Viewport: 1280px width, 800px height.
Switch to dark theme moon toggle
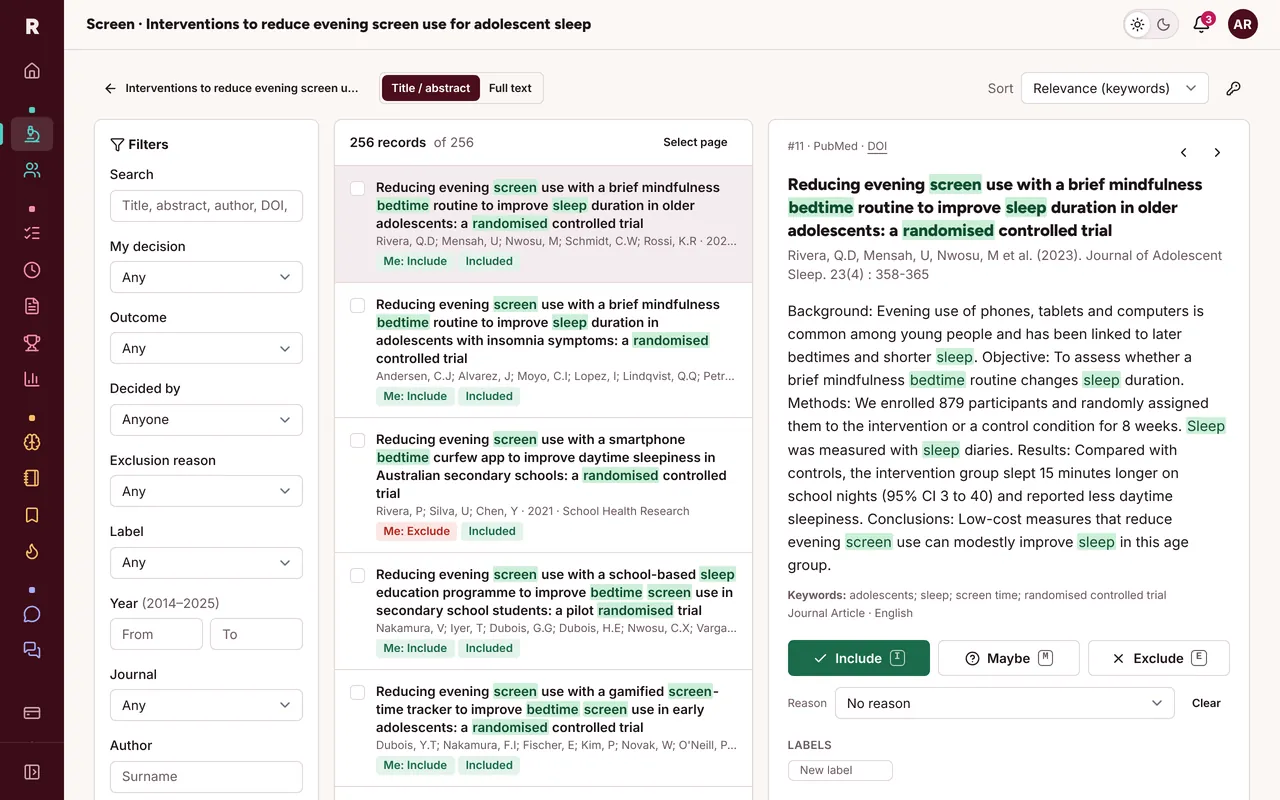1164,25
